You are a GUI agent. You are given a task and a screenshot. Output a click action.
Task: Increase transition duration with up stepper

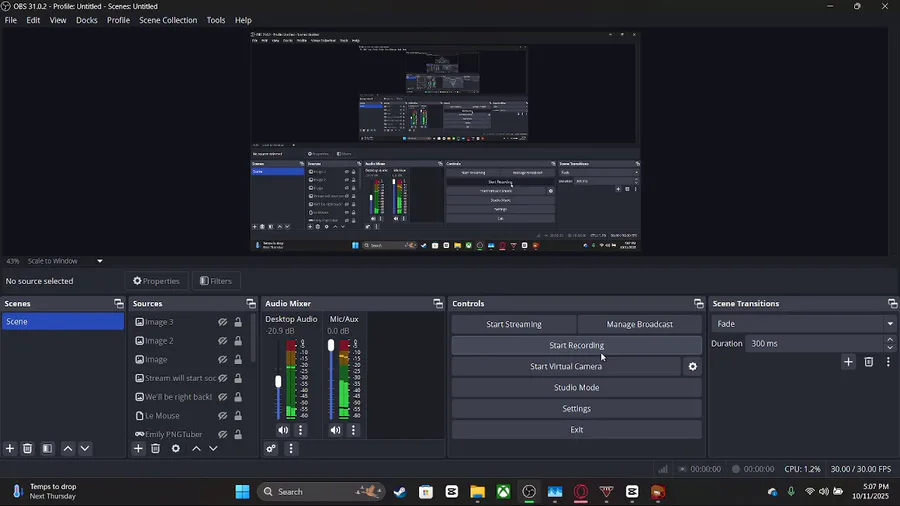pos(890,340)
